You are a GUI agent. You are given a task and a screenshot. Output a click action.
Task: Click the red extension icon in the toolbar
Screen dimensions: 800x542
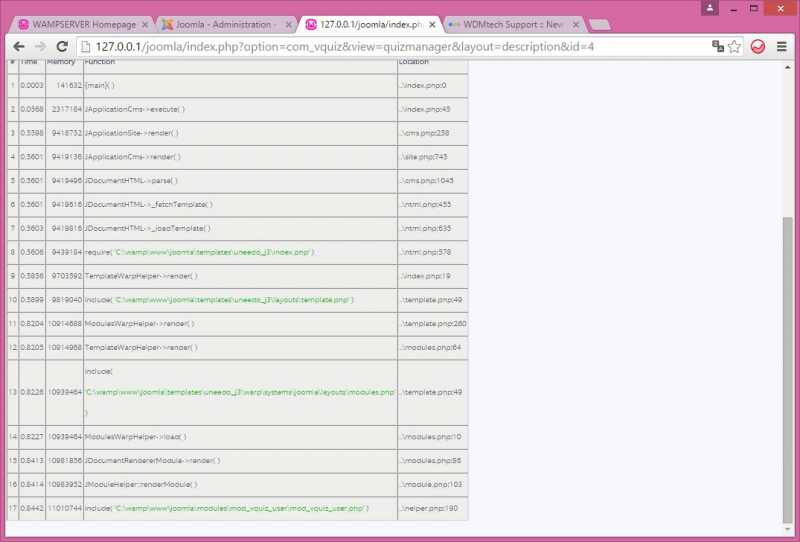click(x=758, y=47)
